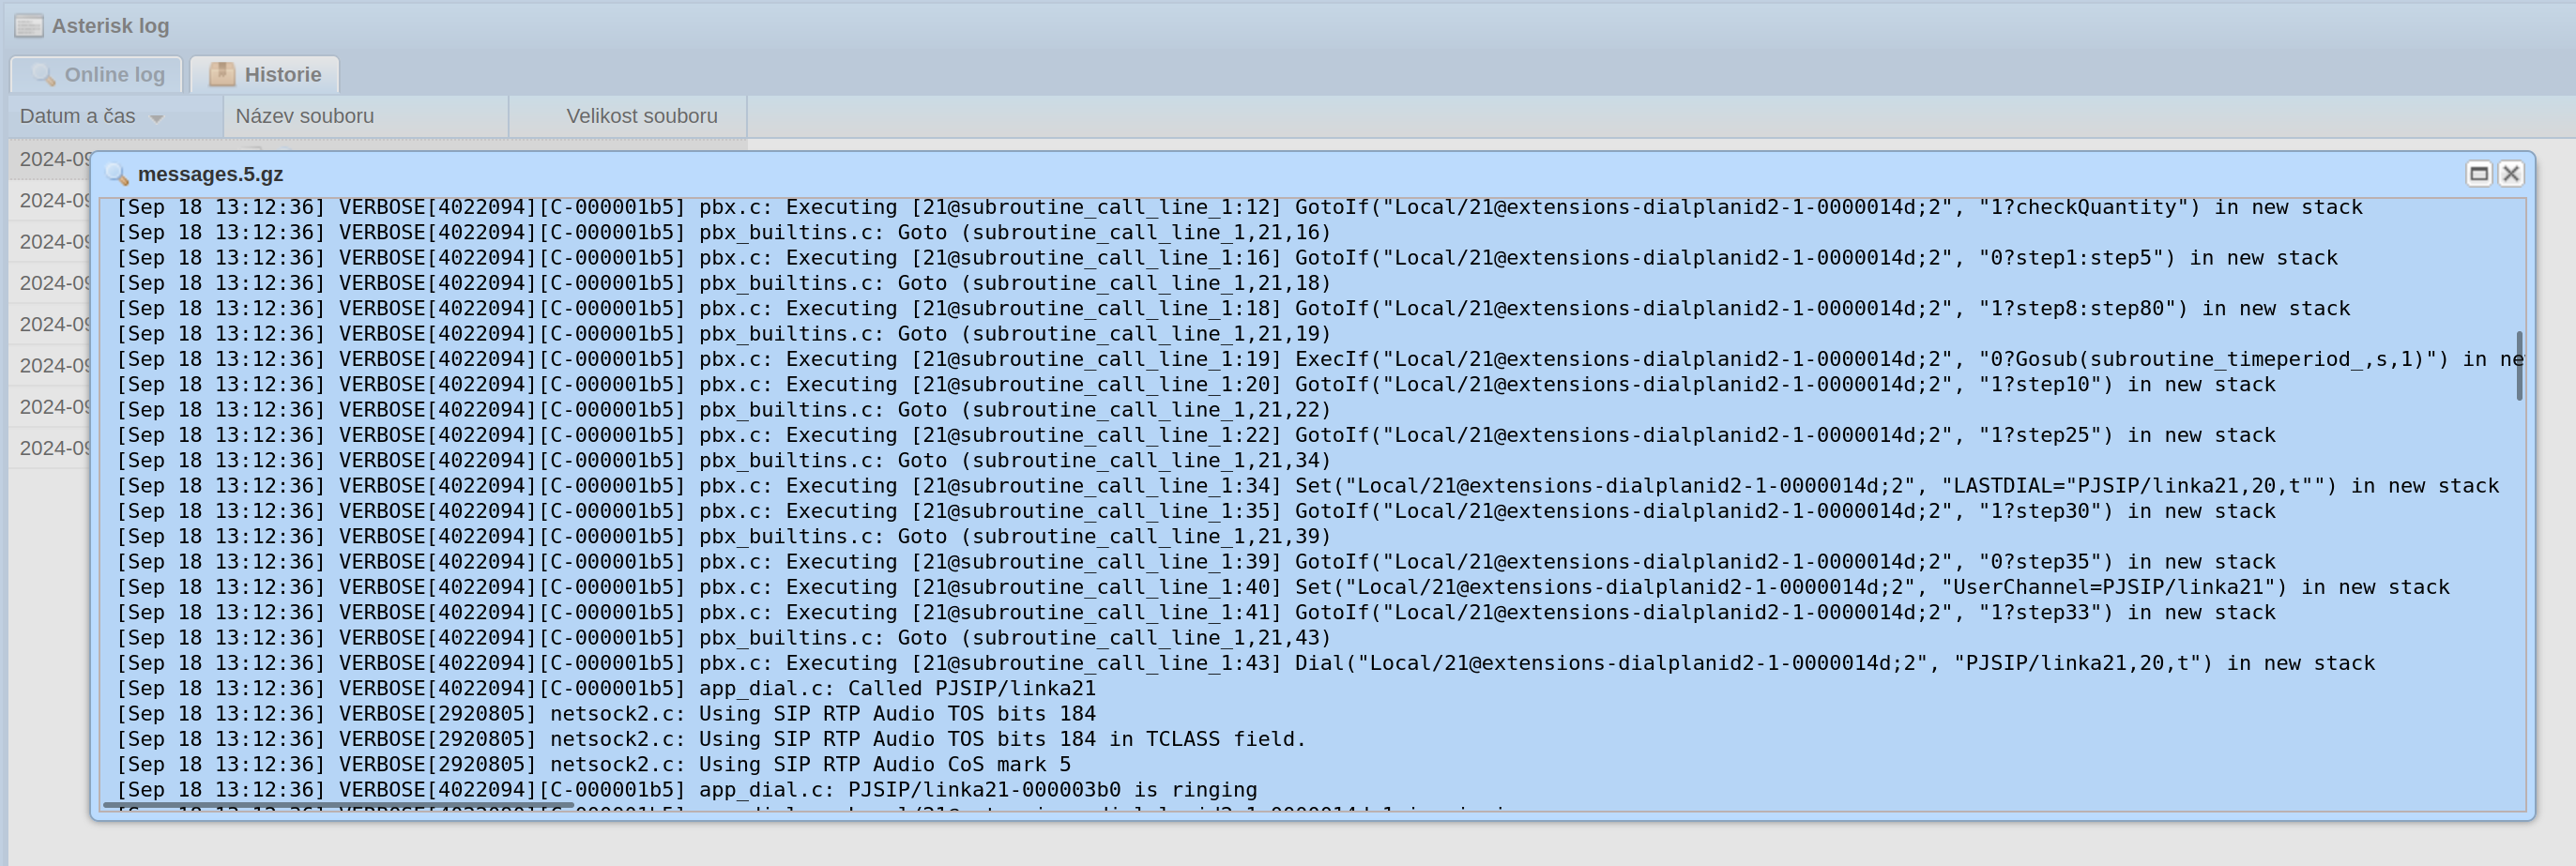The width and height of the screenshot is (2576, 866).
Task: Open the Historie tab
Action: pos(265,75)
